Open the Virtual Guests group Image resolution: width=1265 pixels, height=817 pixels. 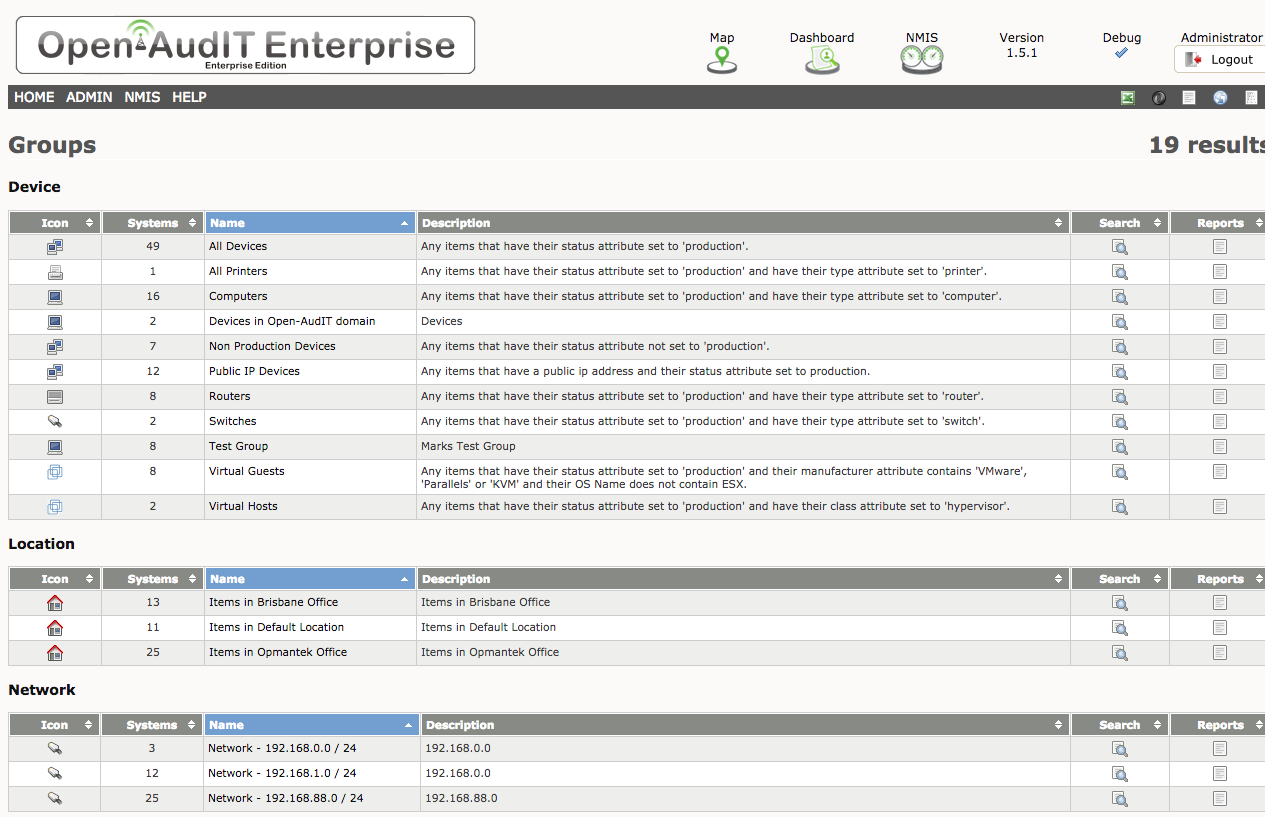coord(246,471)
